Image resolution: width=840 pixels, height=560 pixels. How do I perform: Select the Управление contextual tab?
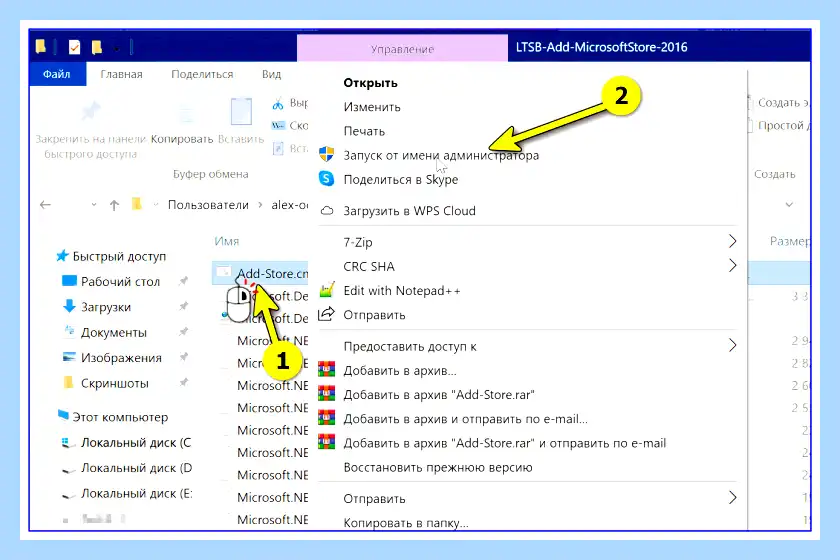(402, 49)
